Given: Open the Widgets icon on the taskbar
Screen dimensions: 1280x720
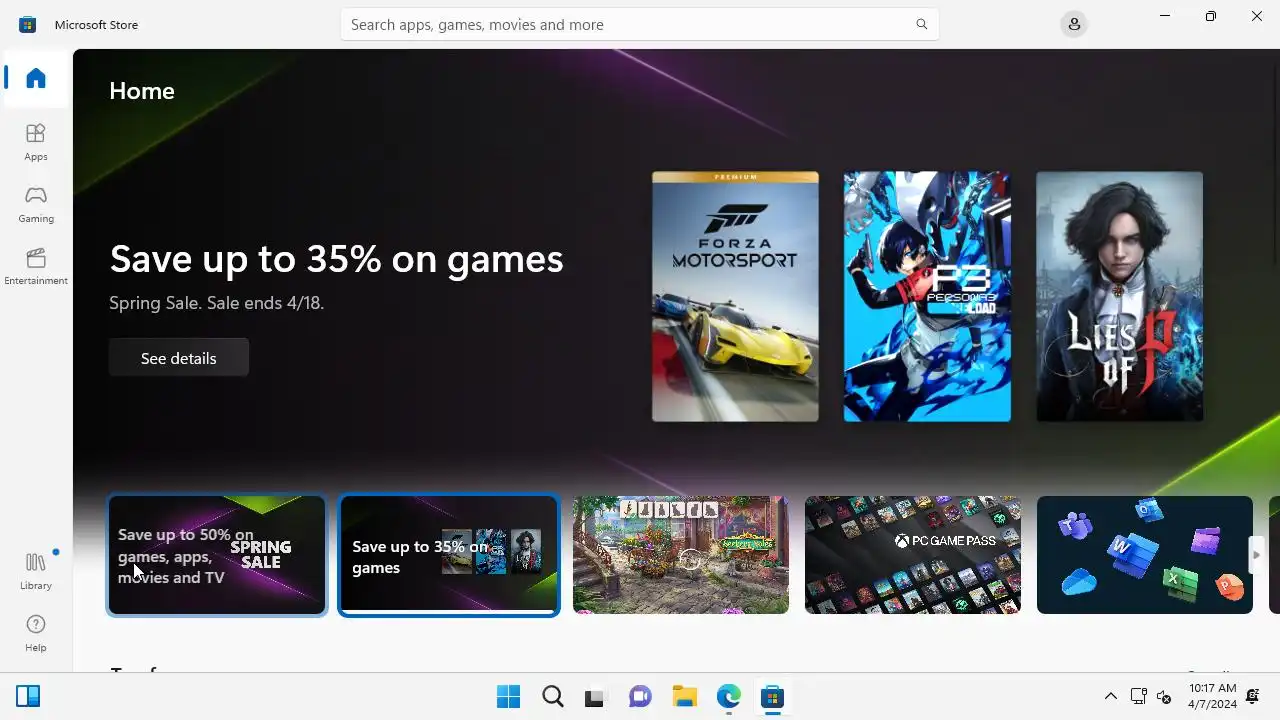Looking at the screenshot, I should click(x=28, y=697).
